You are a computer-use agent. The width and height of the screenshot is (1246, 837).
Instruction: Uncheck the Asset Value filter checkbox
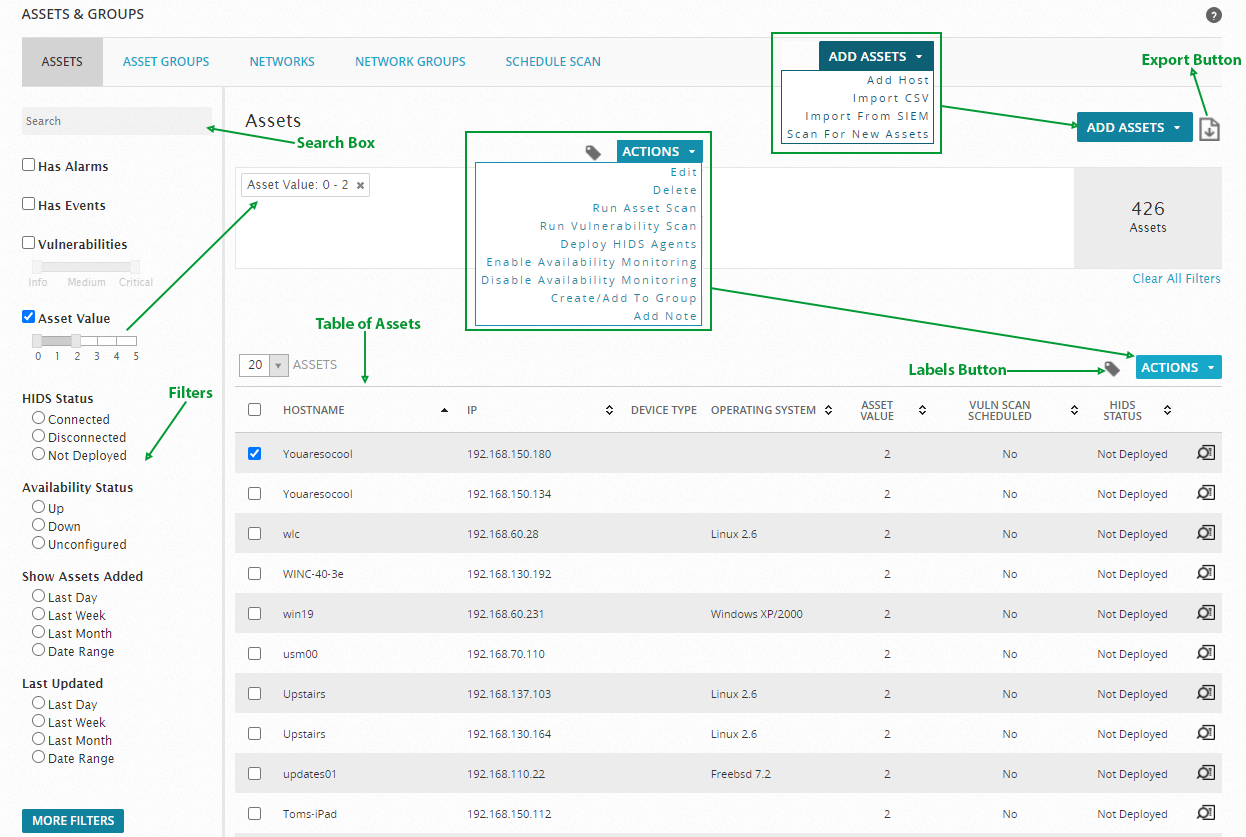coord(29,317)
